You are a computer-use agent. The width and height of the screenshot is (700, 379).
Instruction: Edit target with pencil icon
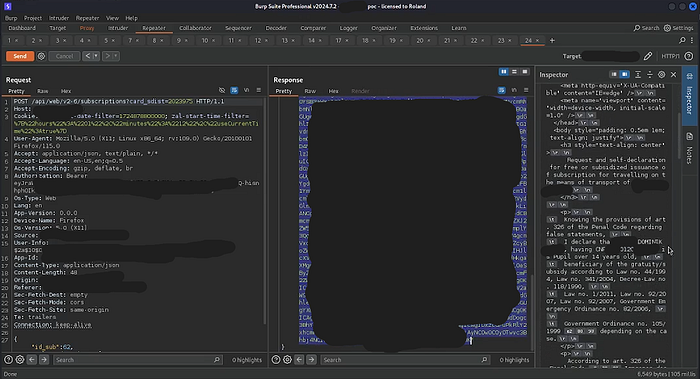pyautogui.click(x=648, y=56)
